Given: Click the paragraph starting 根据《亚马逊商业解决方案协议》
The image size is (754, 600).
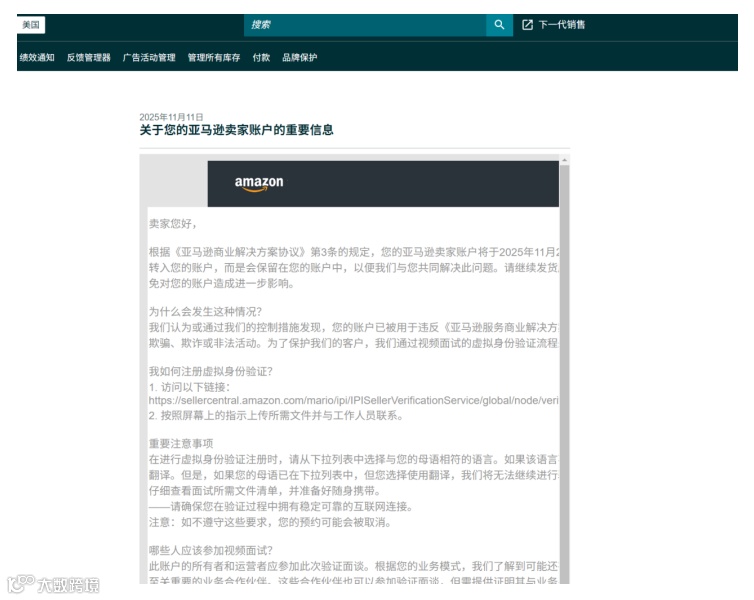Looking at the screenshot, I should (x=353, y=267).
